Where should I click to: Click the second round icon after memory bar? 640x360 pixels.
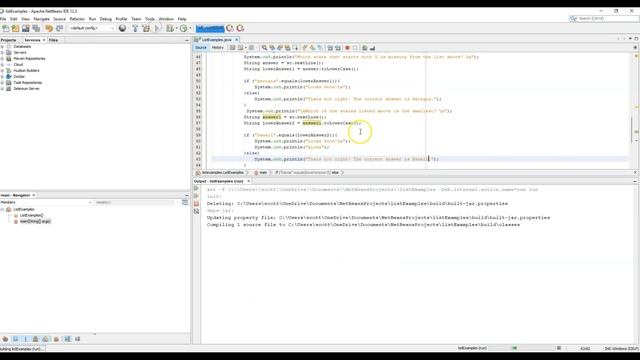point(240,28)
